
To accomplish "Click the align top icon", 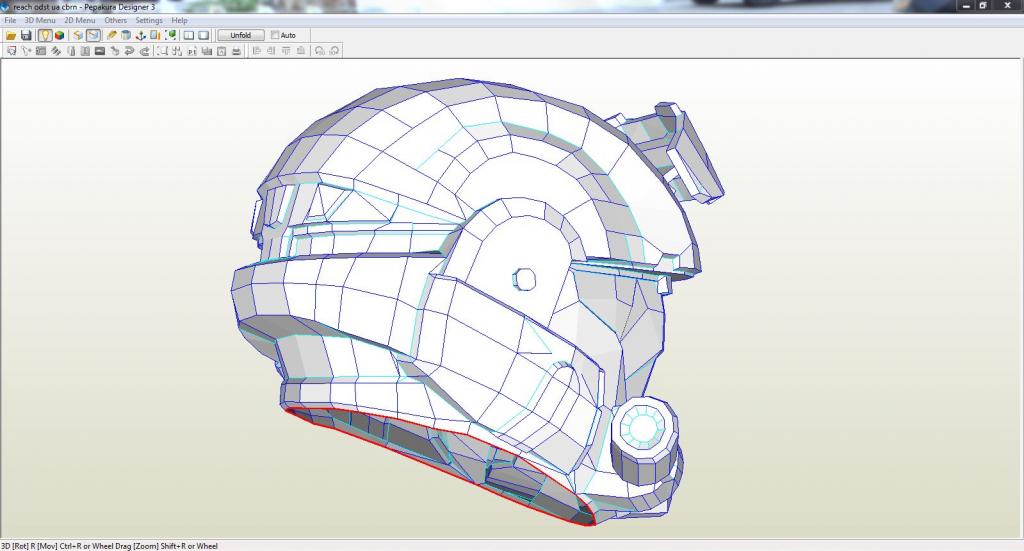I will point(285,51).
